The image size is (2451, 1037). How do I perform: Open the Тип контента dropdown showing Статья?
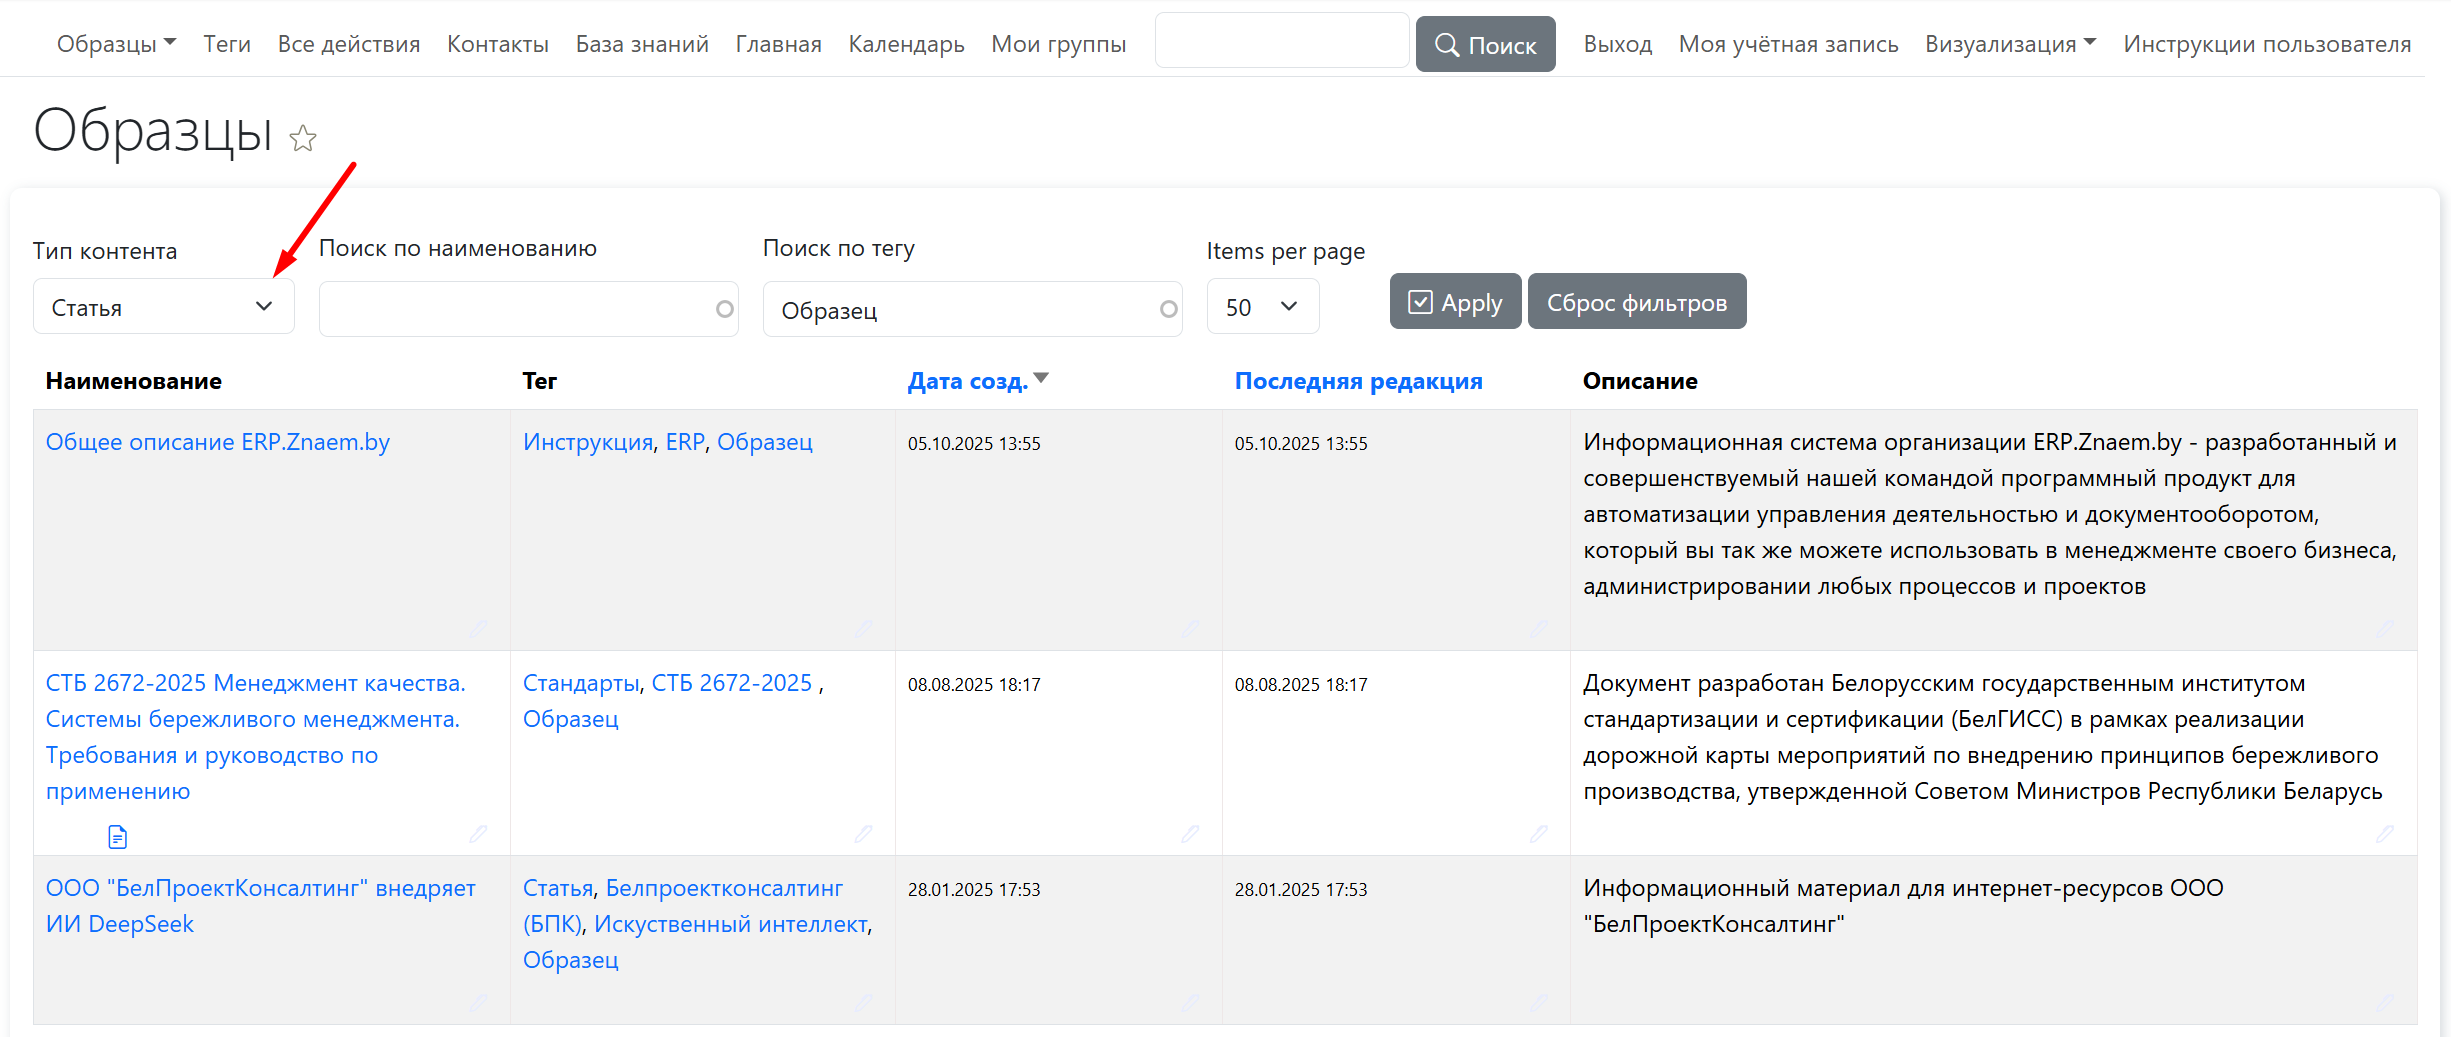163,307
